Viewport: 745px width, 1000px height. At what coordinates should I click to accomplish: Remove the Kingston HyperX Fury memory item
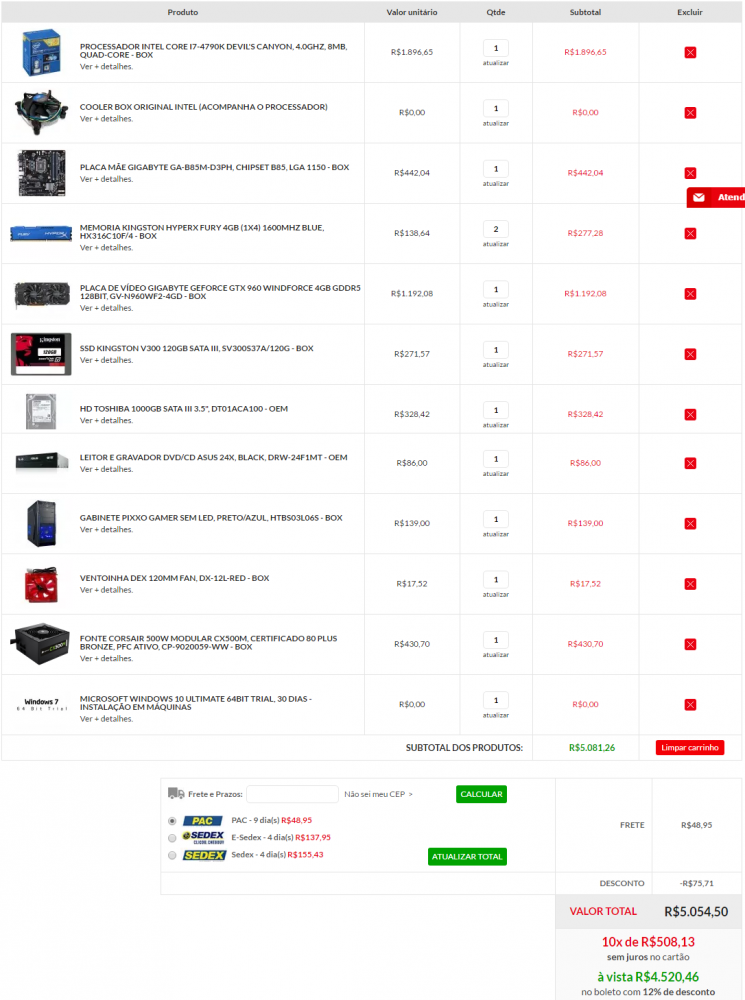690,233
